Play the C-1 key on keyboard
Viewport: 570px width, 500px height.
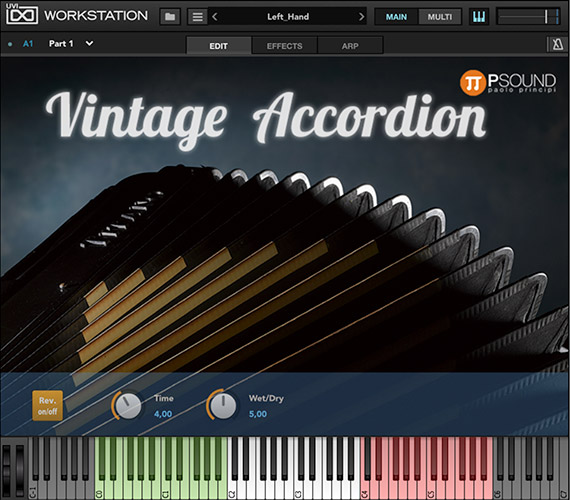33,489
